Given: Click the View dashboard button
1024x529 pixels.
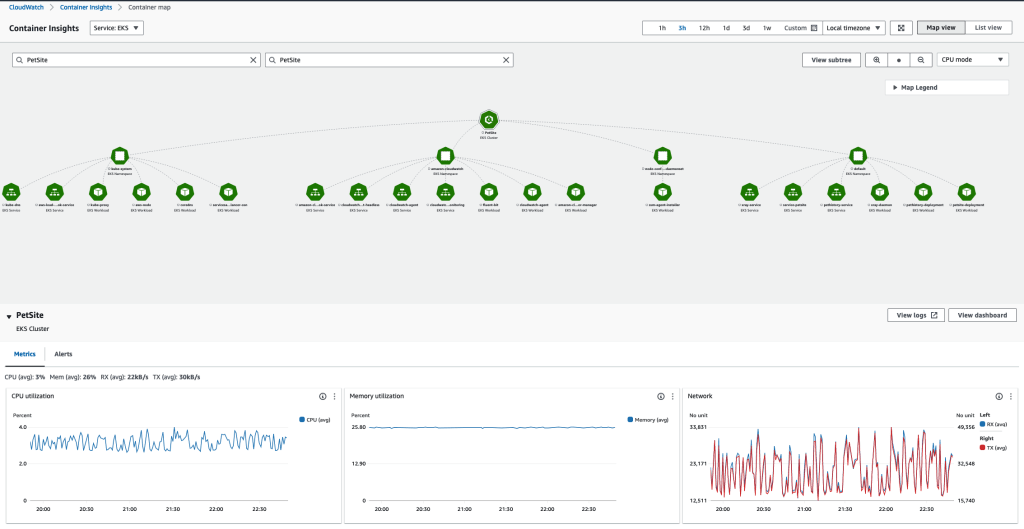Looking at the screenshot, I should 982,315.
